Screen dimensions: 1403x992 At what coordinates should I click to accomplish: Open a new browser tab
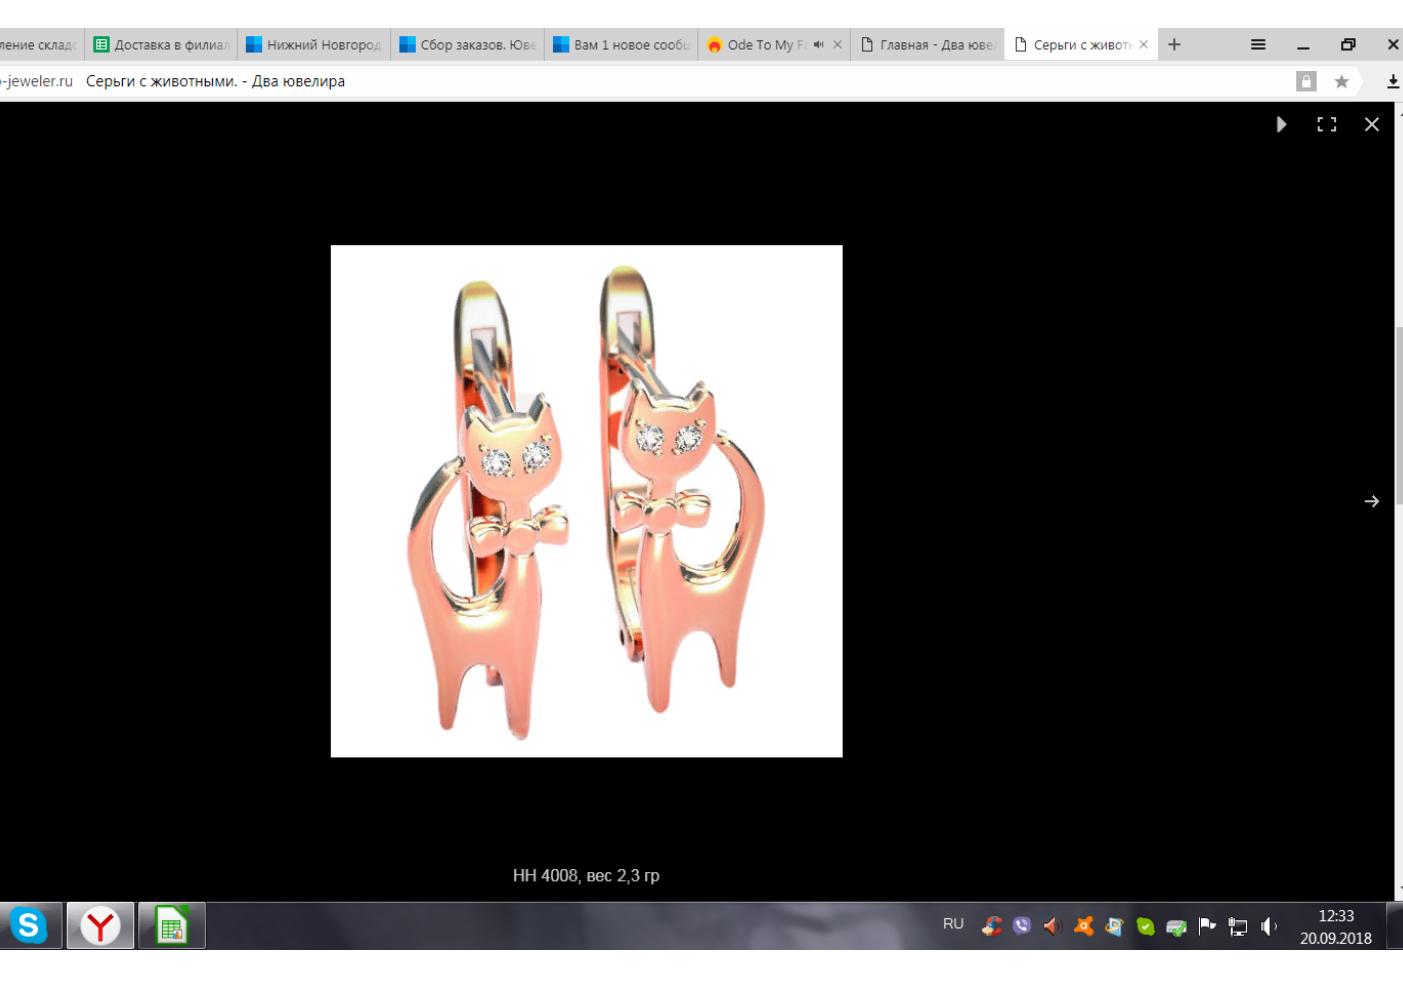[x=1174, y=44]
